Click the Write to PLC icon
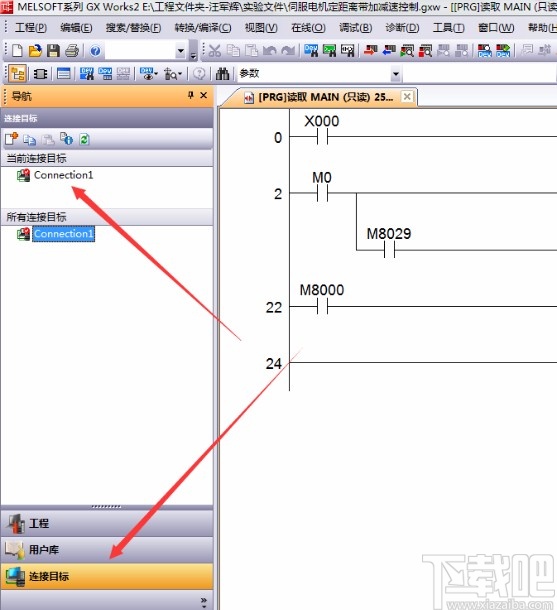 click(x=371, y=50)
